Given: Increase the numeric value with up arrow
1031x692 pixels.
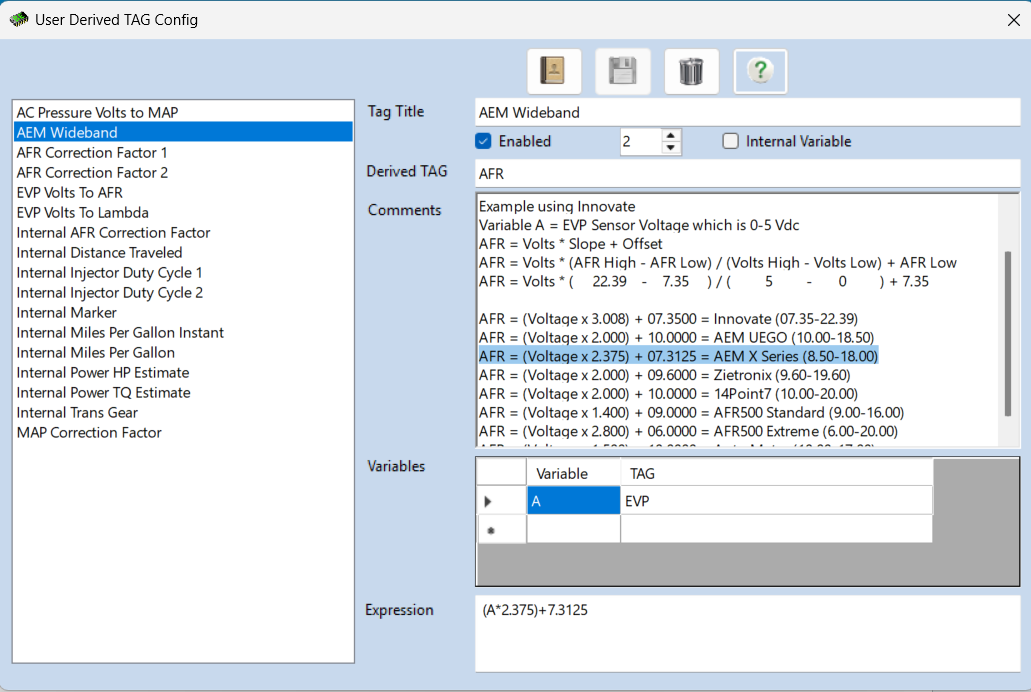Looking at the screenshot, I should [671, 135].
